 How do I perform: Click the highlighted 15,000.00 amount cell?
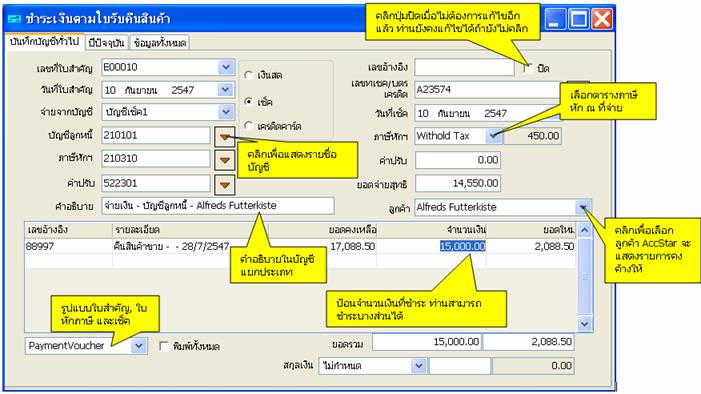pyautogui.click(x=462, y=246)
